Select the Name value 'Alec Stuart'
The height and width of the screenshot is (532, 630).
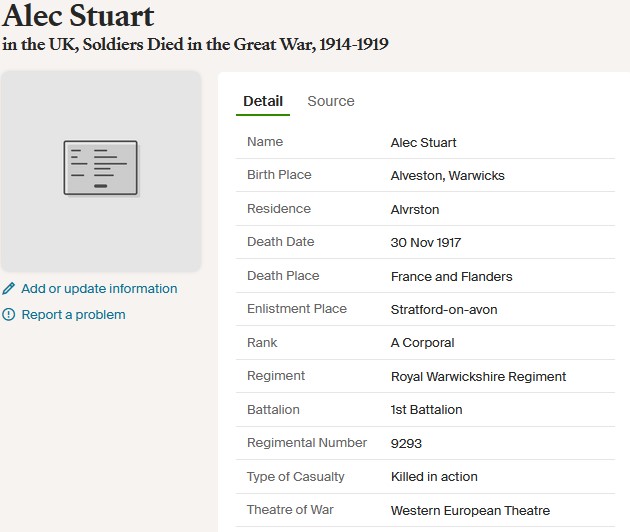[423, 142]
